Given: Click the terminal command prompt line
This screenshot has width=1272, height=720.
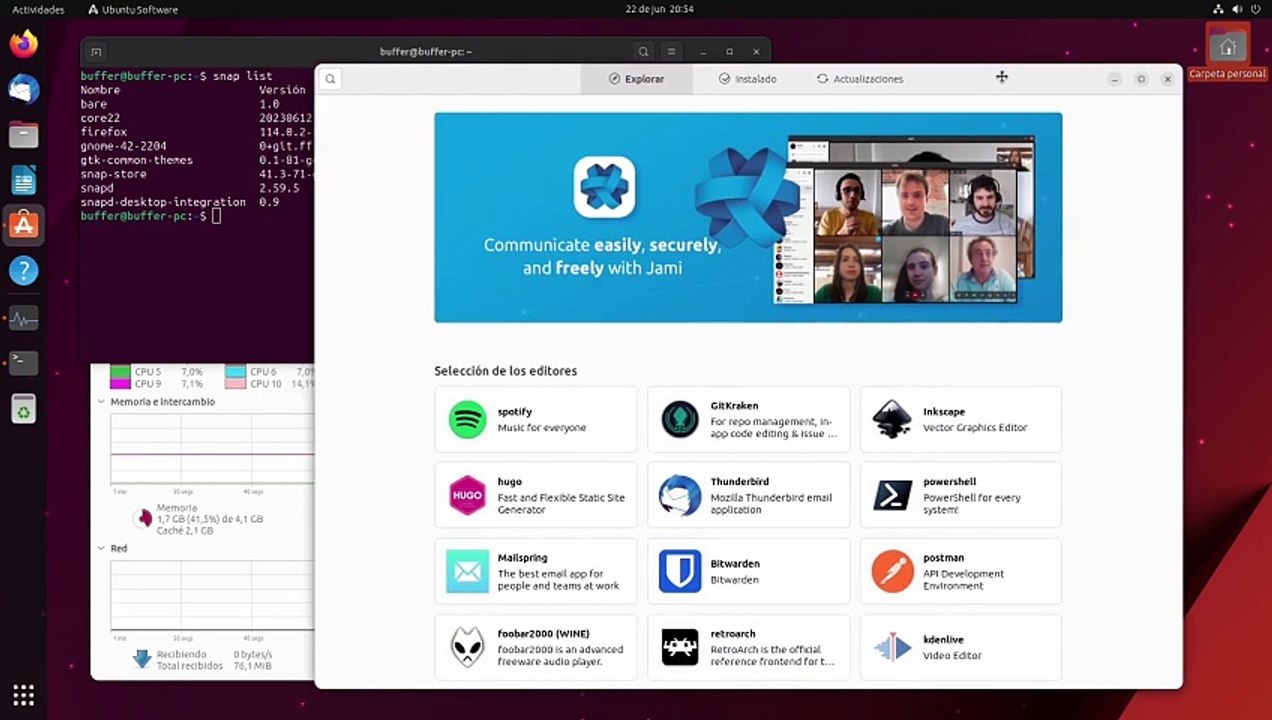Looking at the screenshot, I should tap(150, 216).
